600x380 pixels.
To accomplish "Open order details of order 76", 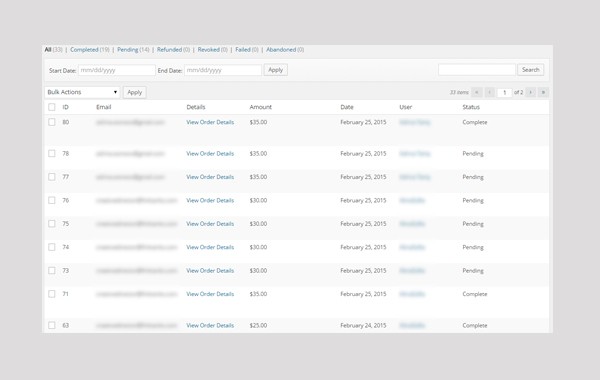I will pyautogui.click(x=210, y=200).
